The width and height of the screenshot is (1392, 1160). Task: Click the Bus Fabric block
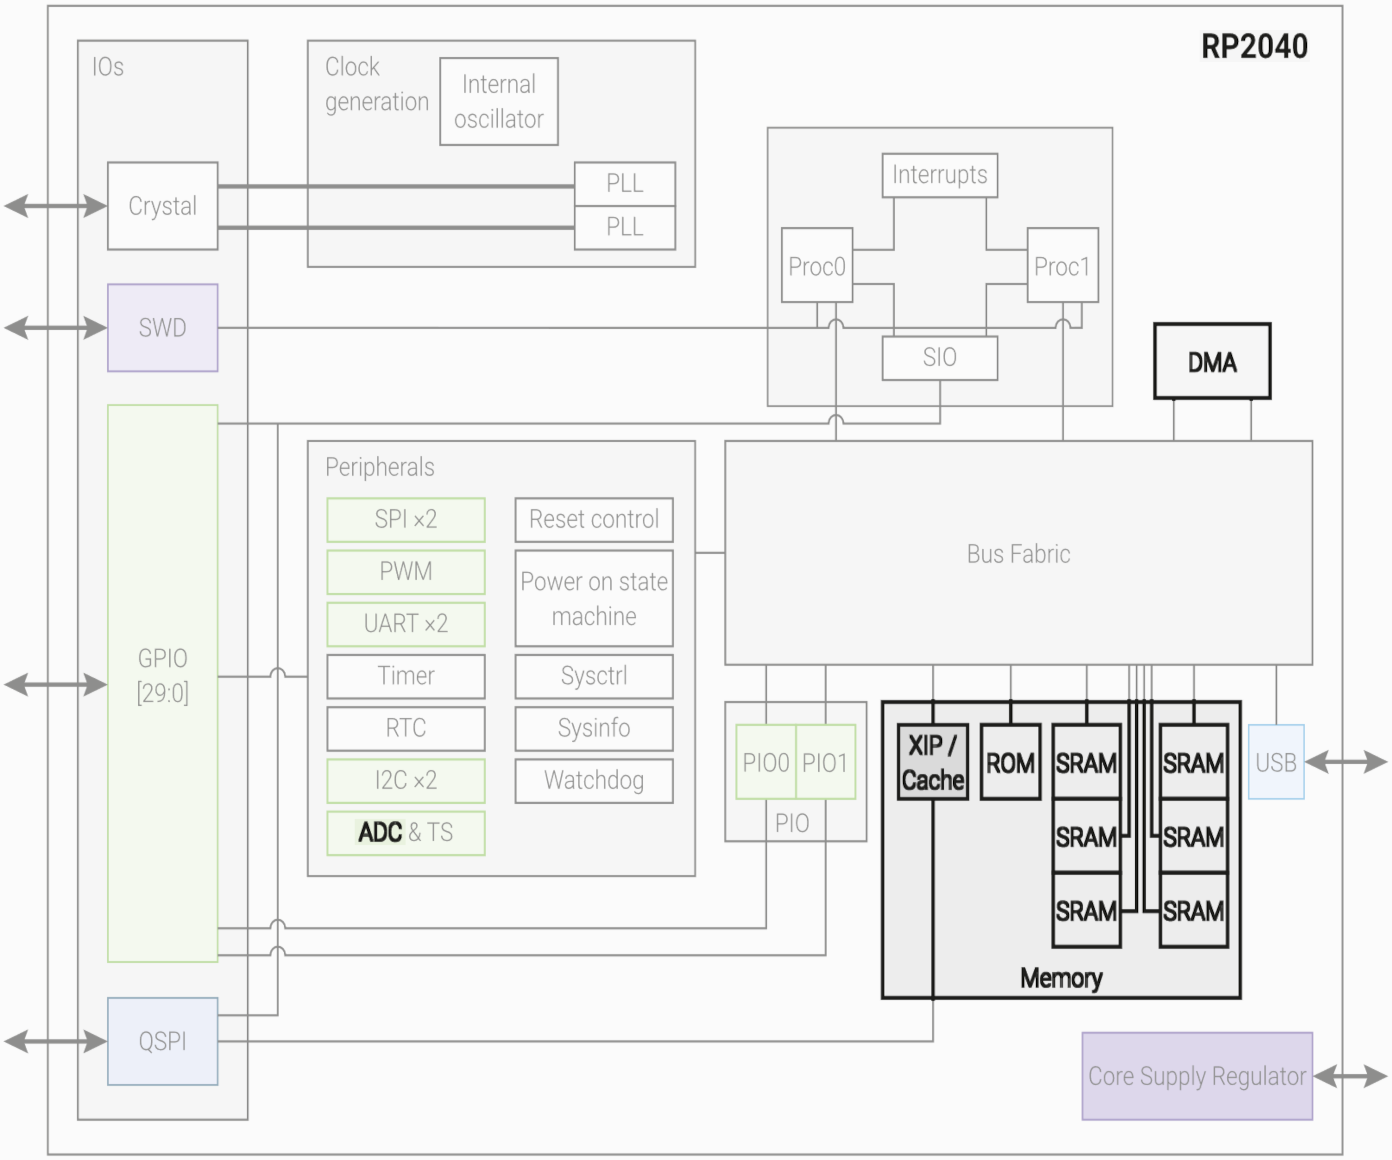pyautogui.click(x=1018, y=553)
